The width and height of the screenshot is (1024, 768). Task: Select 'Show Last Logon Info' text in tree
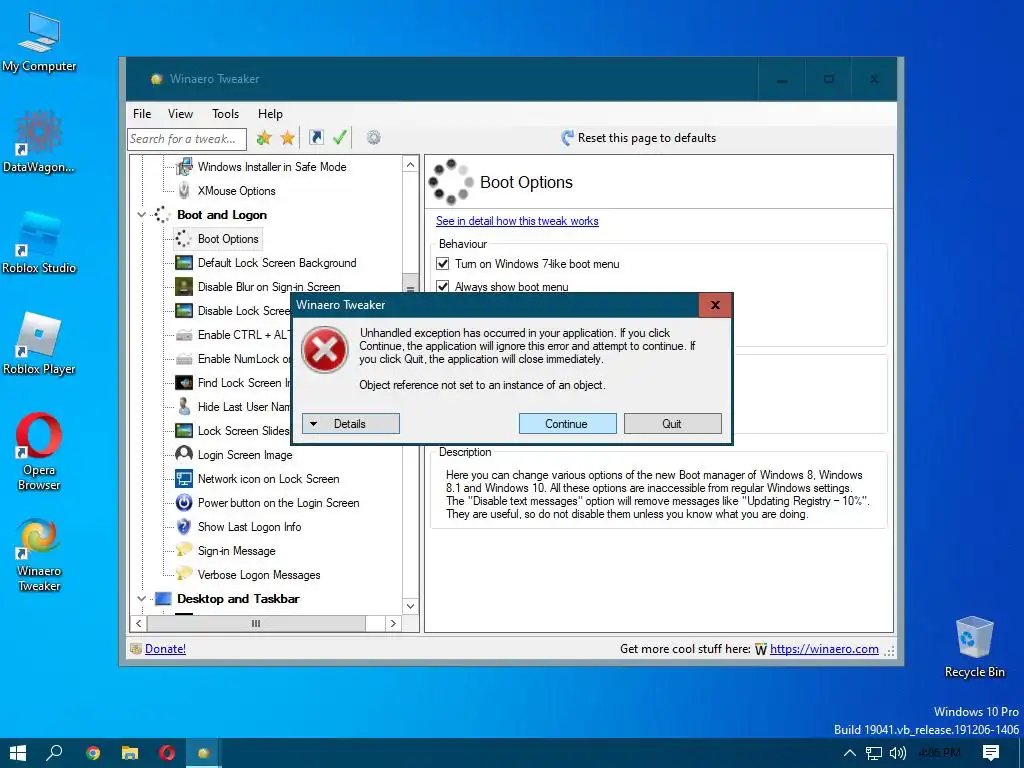point(249,527)
